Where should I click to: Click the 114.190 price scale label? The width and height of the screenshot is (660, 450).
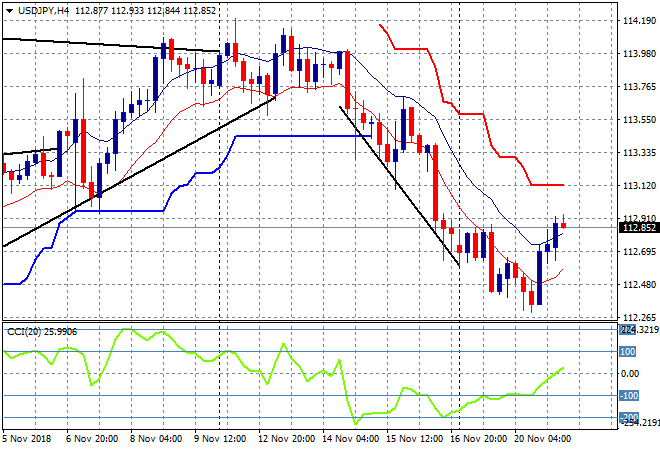point(639,21)
